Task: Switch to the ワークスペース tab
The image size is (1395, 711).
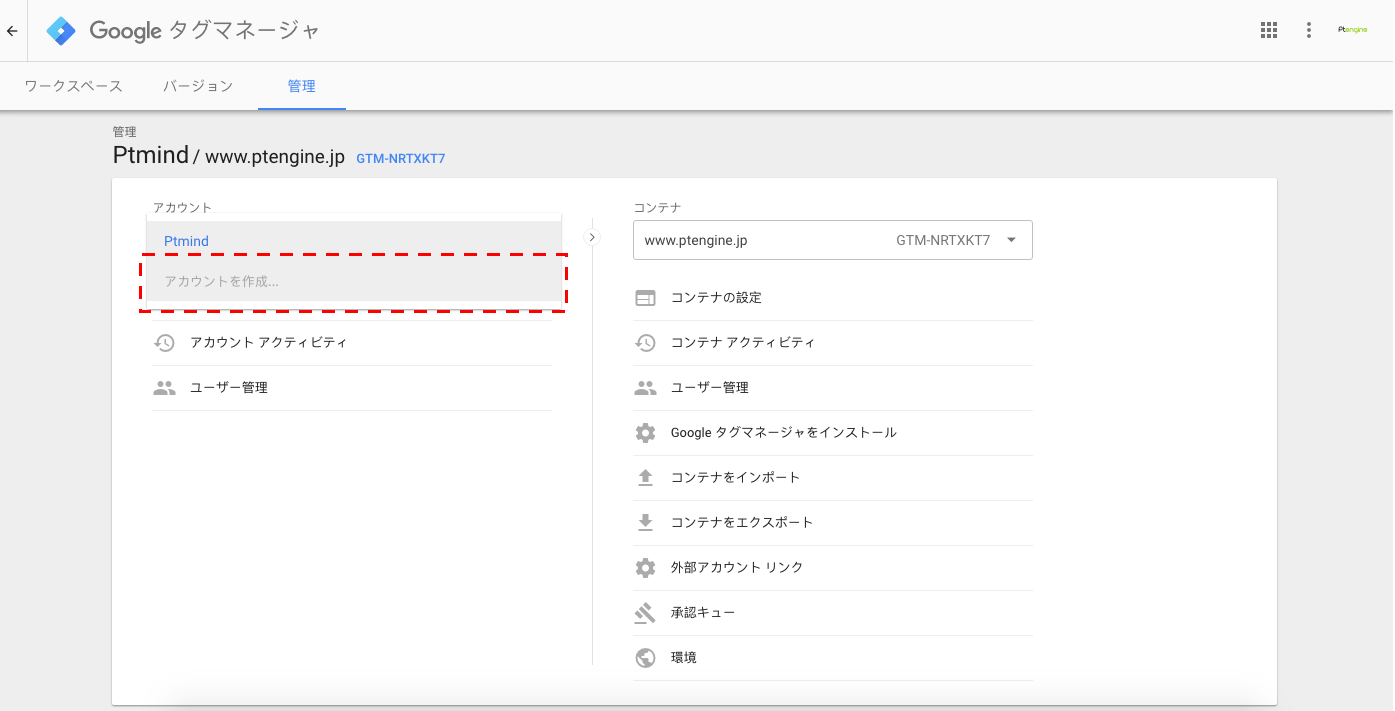Action: click(73, 86)
